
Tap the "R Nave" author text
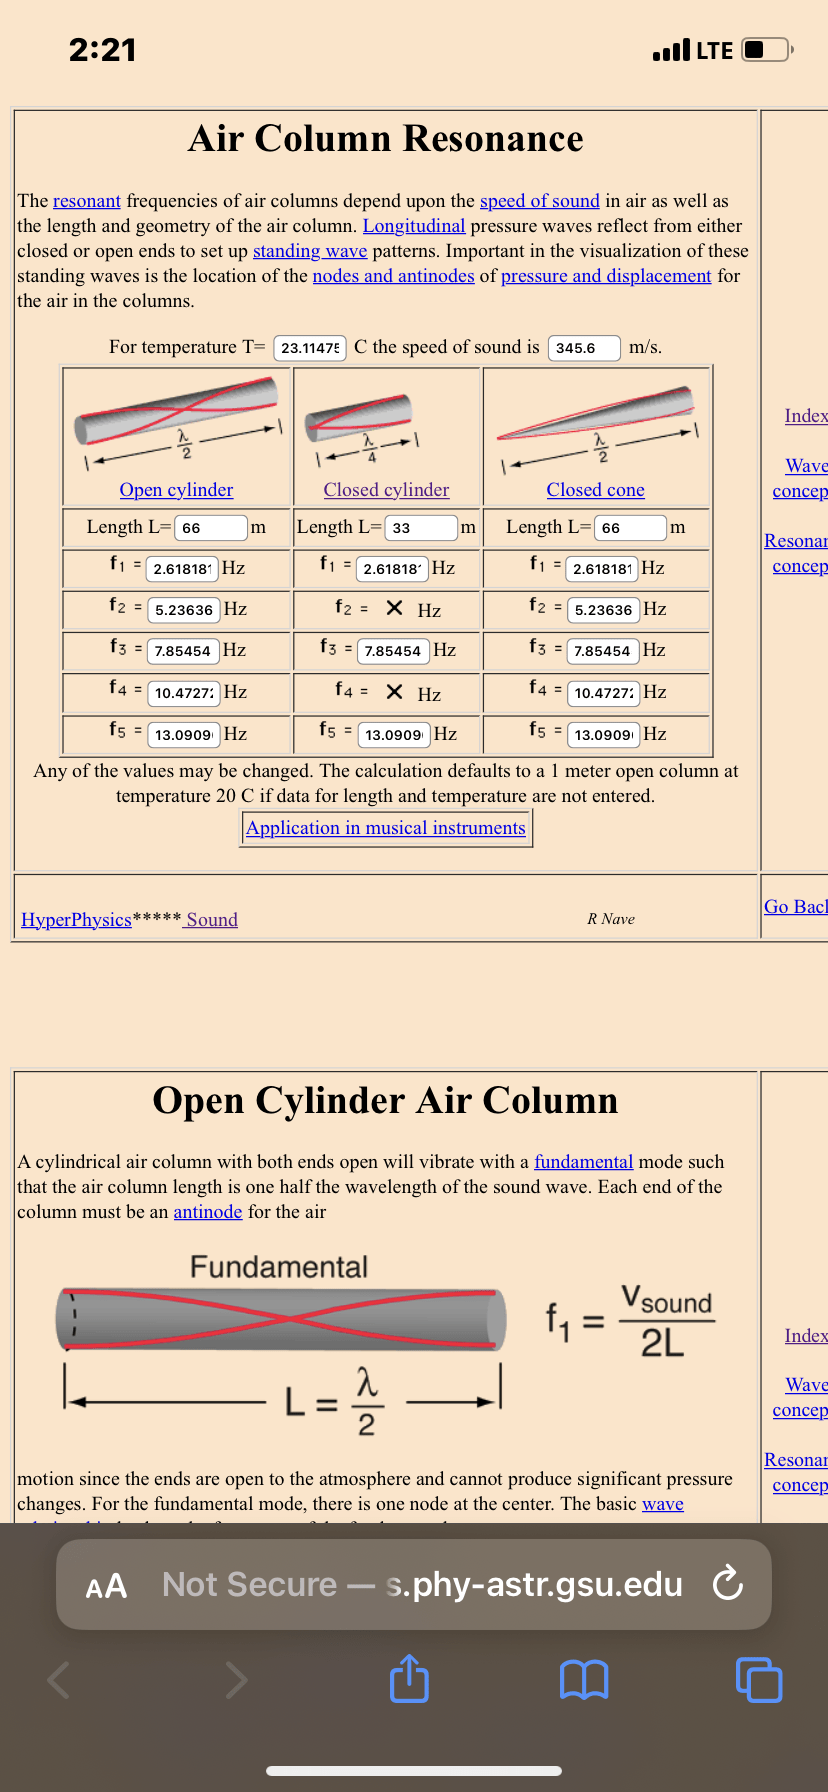611,919
